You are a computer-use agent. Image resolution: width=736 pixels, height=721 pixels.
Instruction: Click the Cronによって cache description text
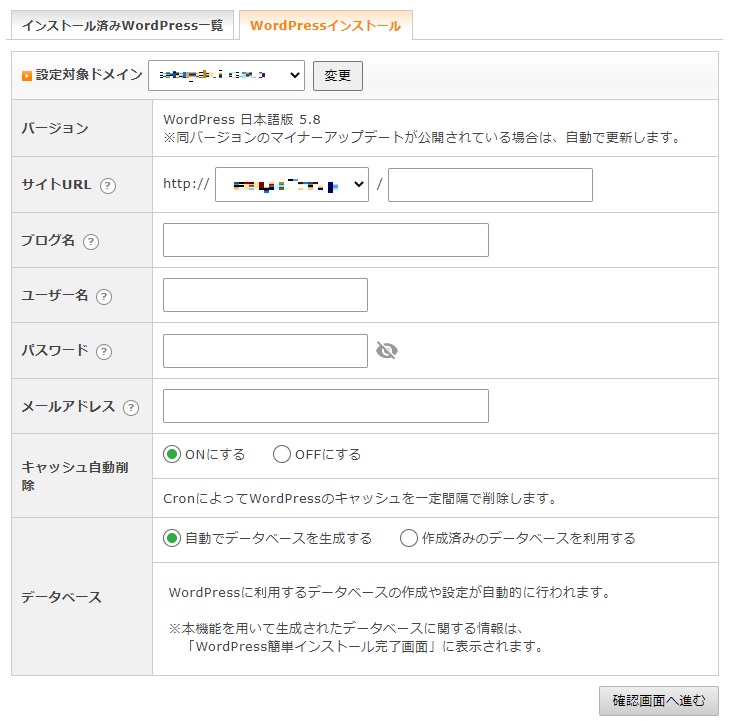coord(360,498)
